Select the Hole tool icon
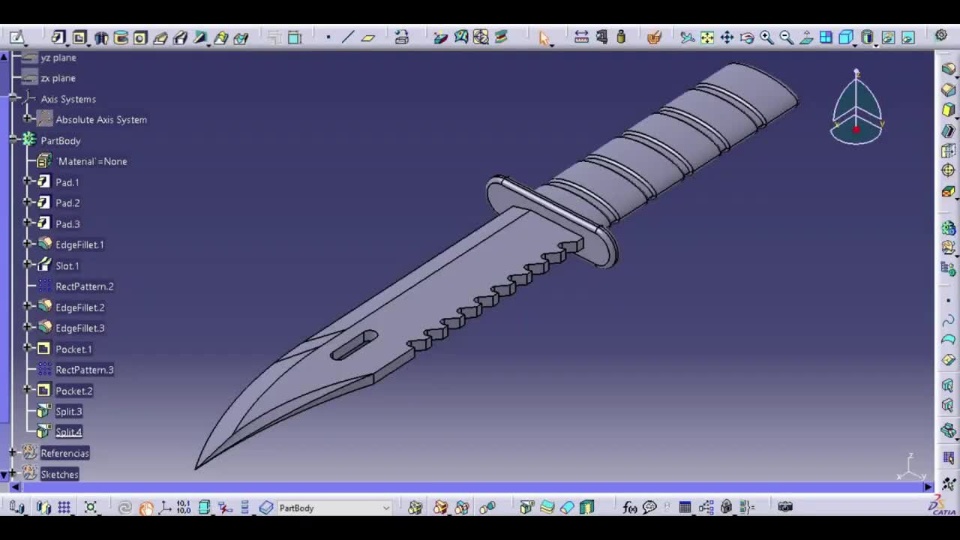960x540 pixels. [140, 37]
